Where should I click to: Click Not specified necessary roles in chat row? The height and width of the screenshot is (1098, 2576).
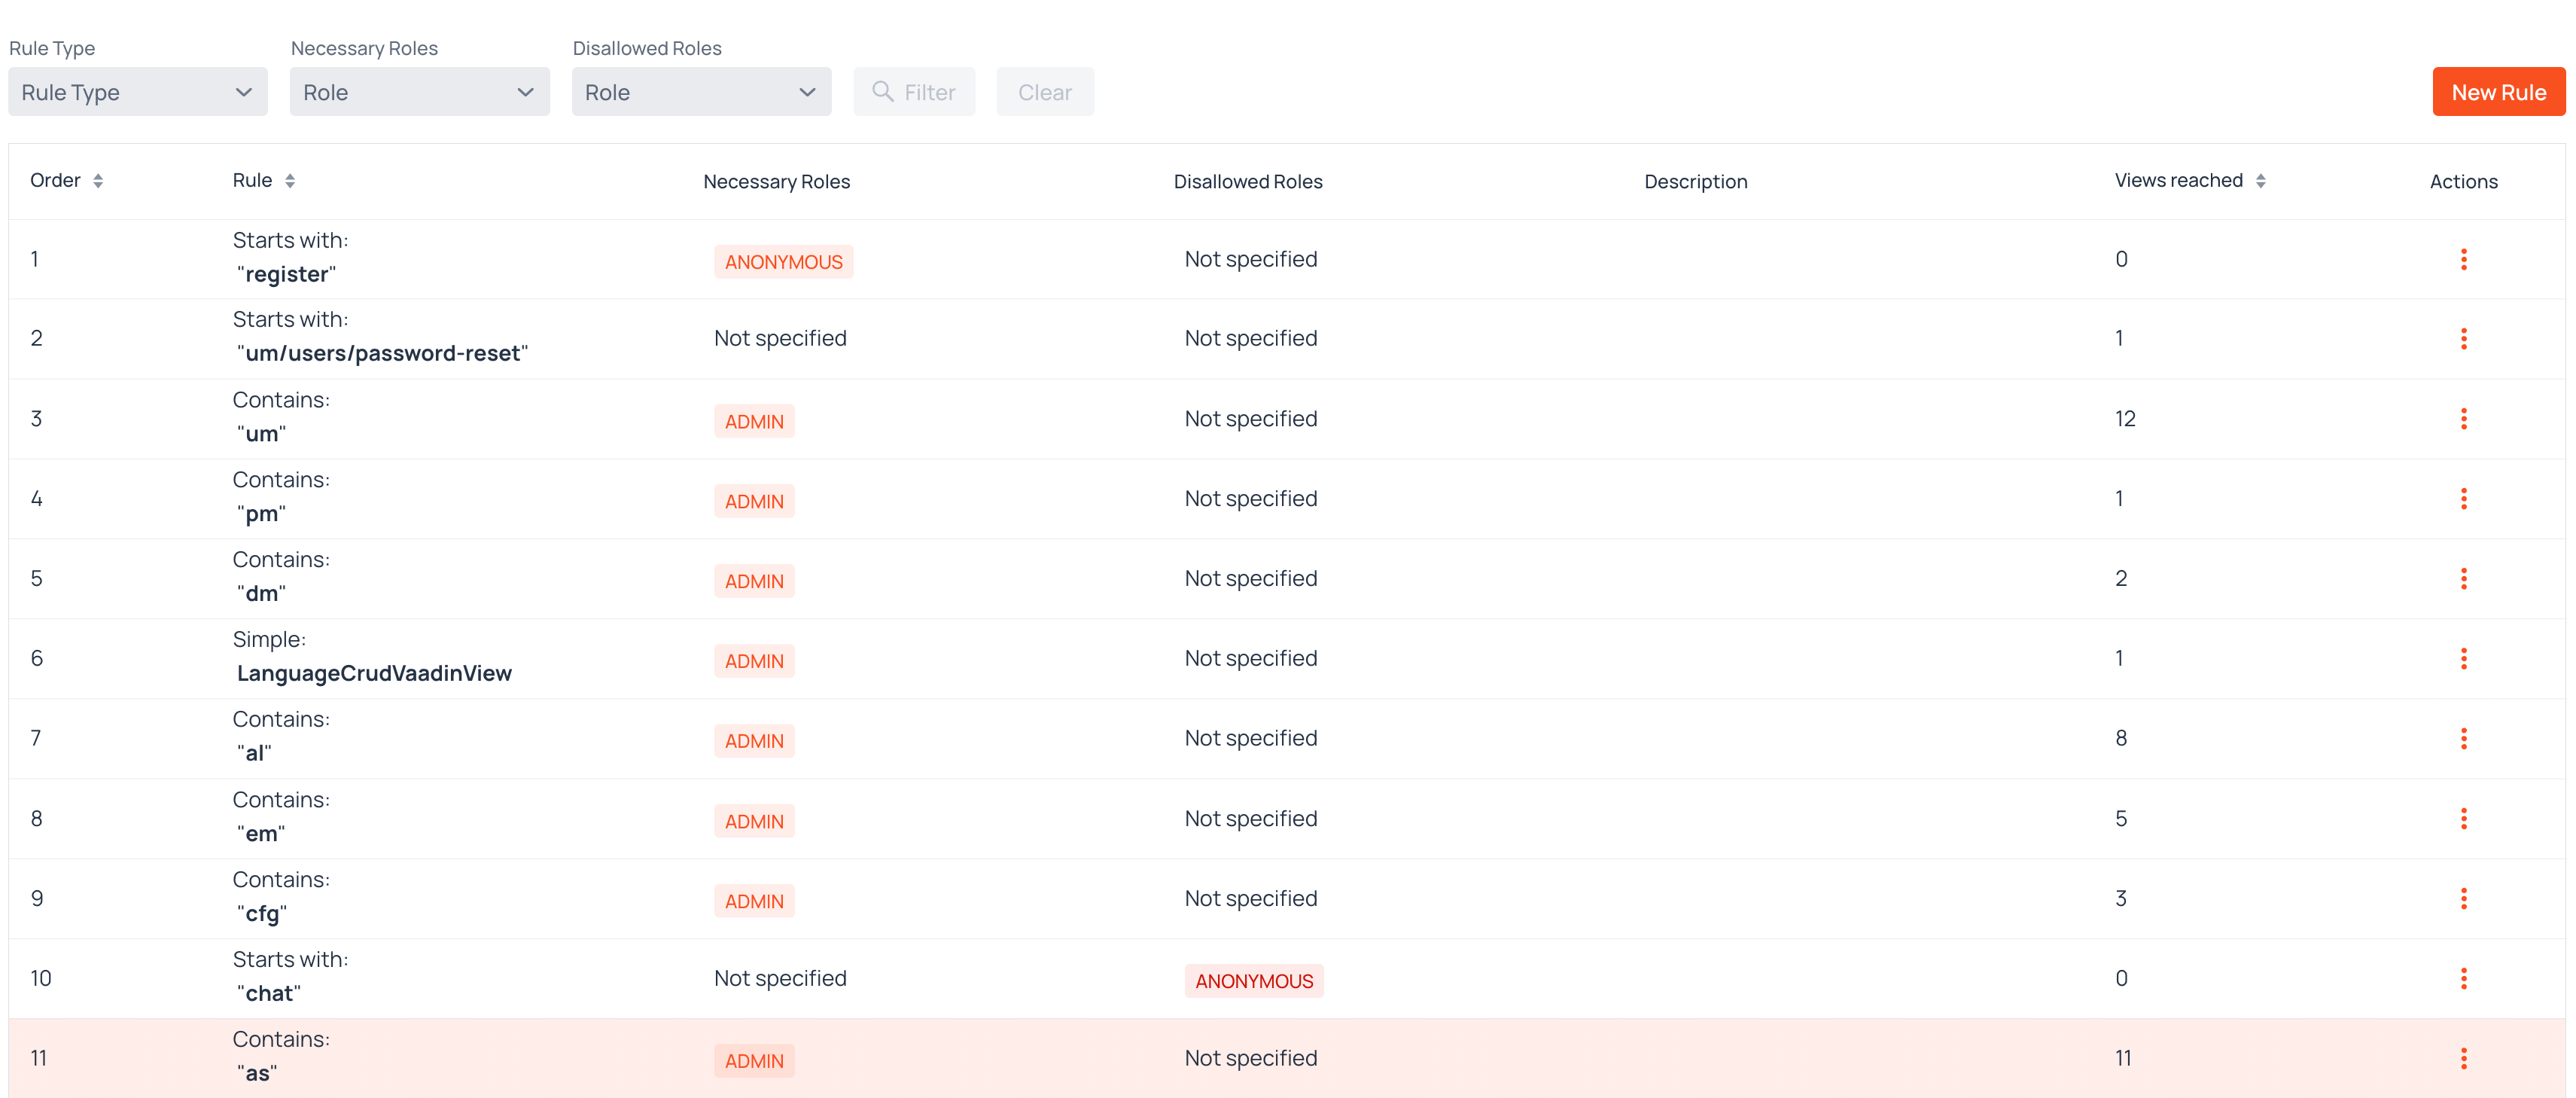(780, 978)
